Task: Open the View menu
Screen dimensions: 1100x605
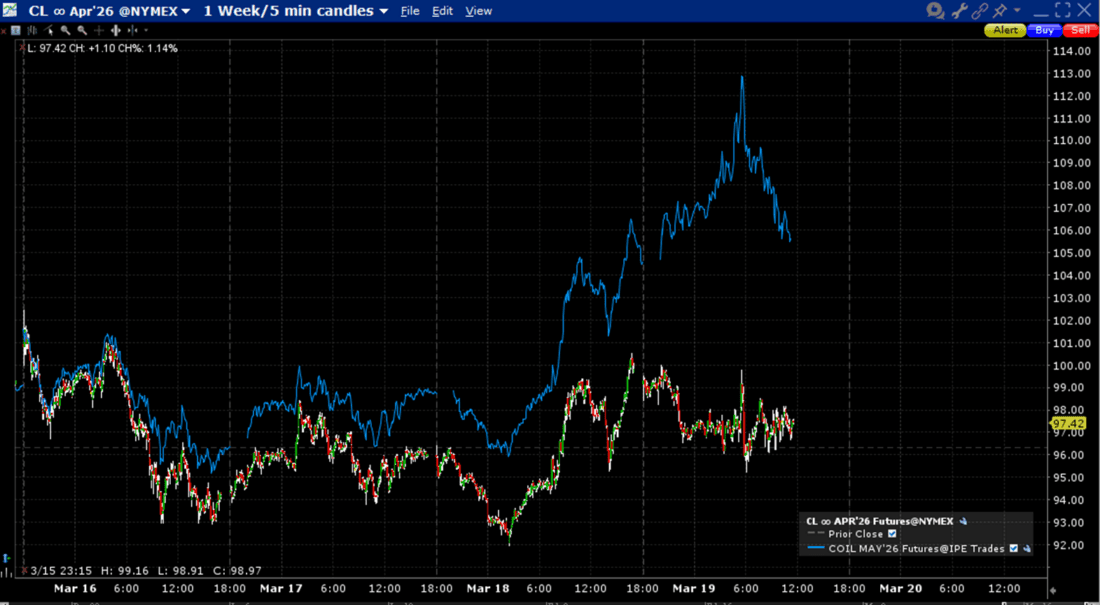Action: pos(478,11)
